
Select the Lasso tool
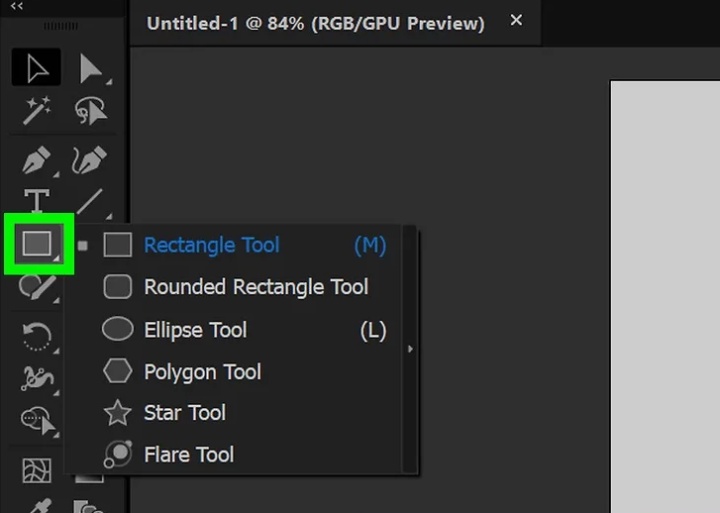click(x=90, y=111)
